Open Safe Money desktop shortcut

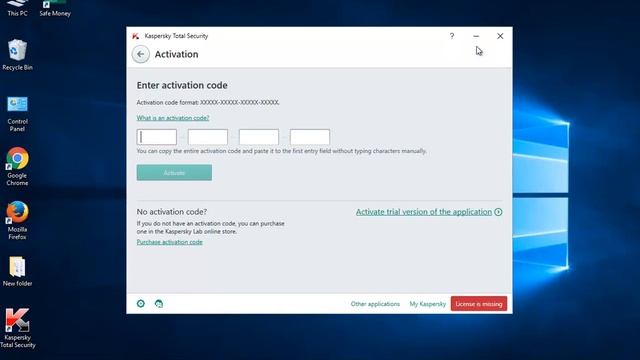click(55, 9)
